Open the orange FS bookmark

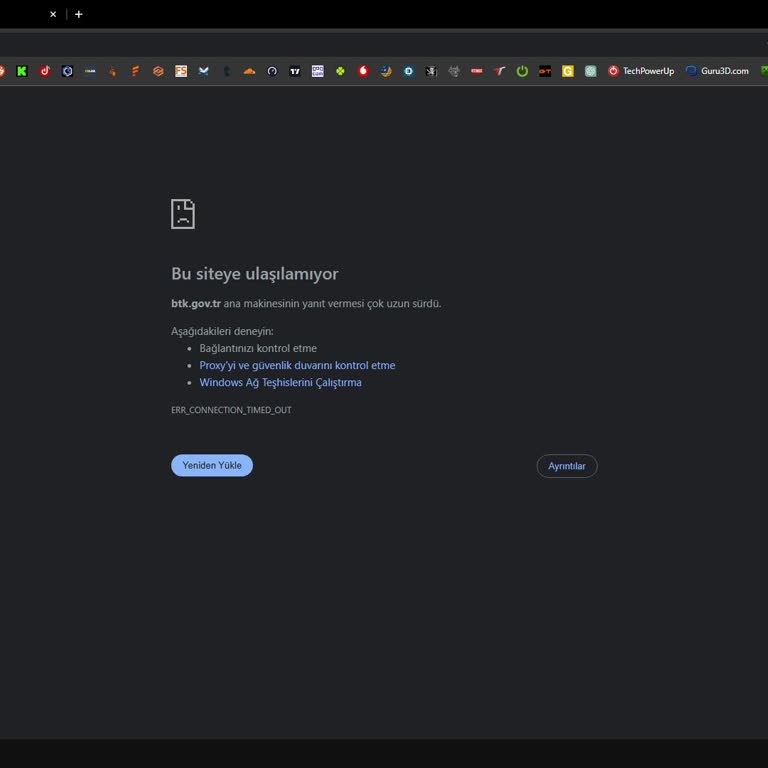pos(181,71)
